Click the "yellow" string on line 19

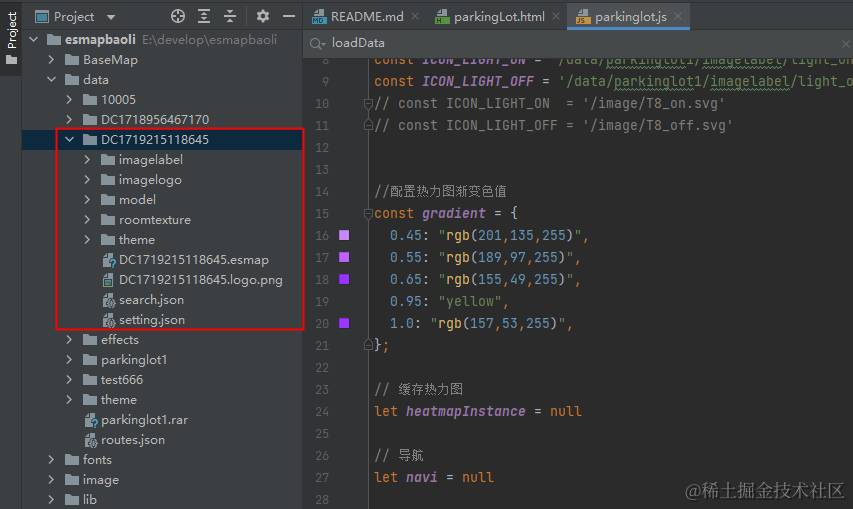click(470, 301)
